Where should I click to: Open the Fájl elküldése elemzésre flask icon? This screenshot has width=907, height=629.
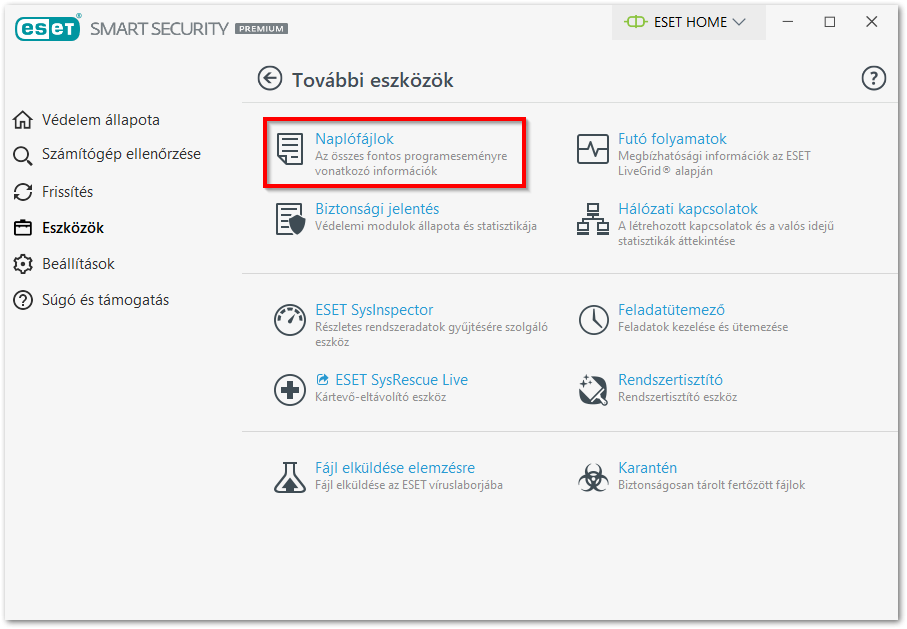290,478
